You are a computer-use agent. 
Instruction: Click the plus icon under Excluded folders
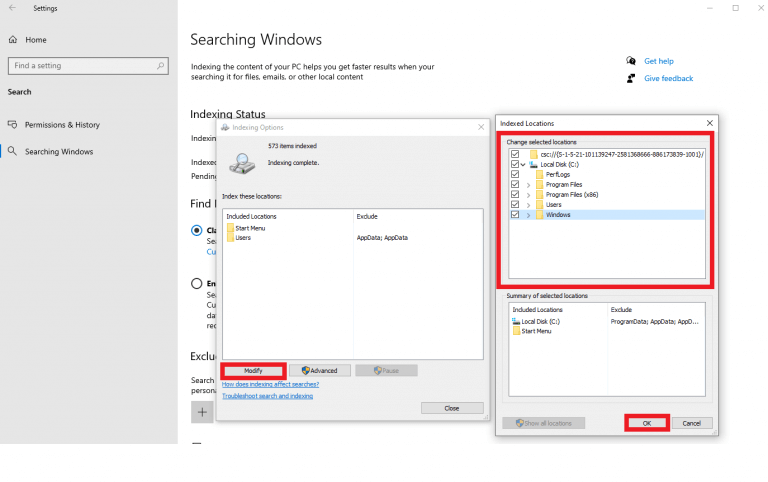202,412
